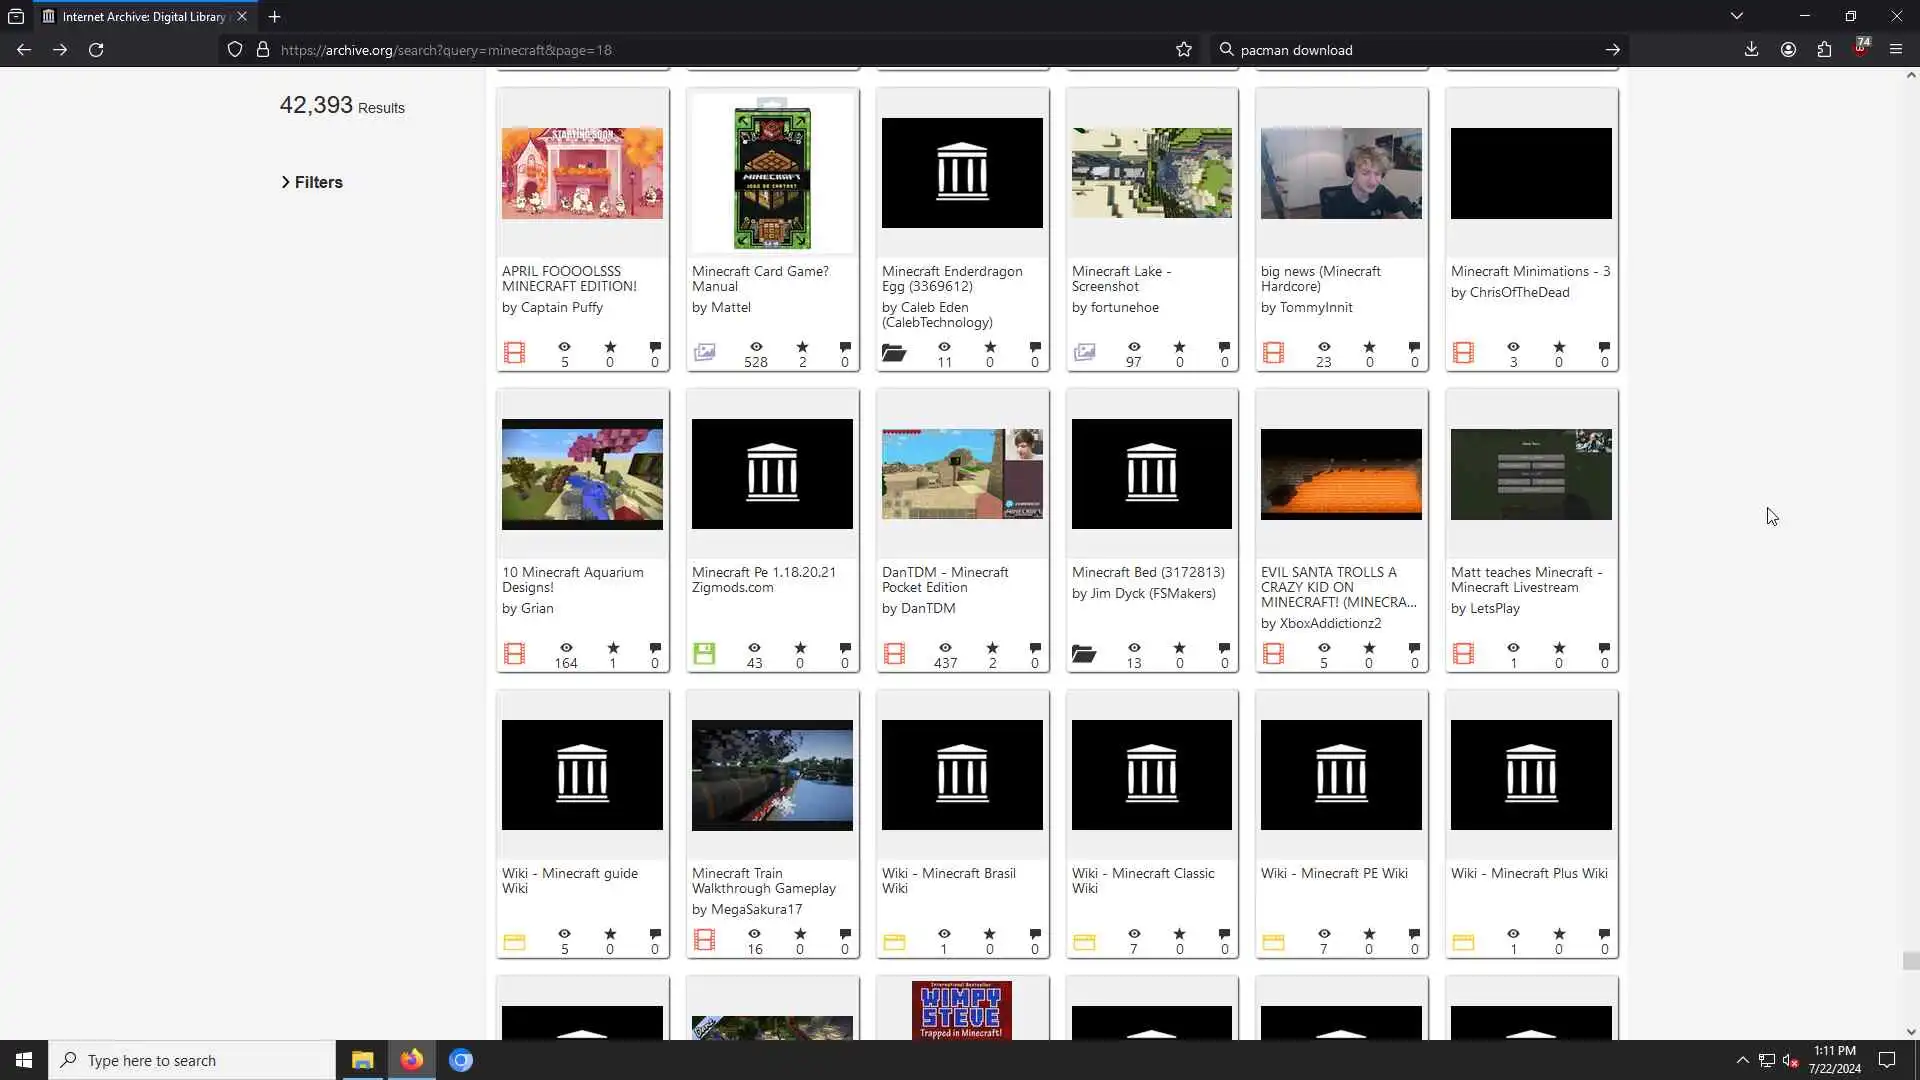Open the Firefox hamburger application menu
This screenshot has width=1920, height=1080.
[1896, 50]
